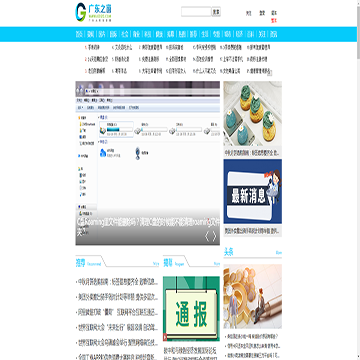The image size is (360, 360).
Task: Open More link beside the 头条 heading
Action: tap(279, 253)
